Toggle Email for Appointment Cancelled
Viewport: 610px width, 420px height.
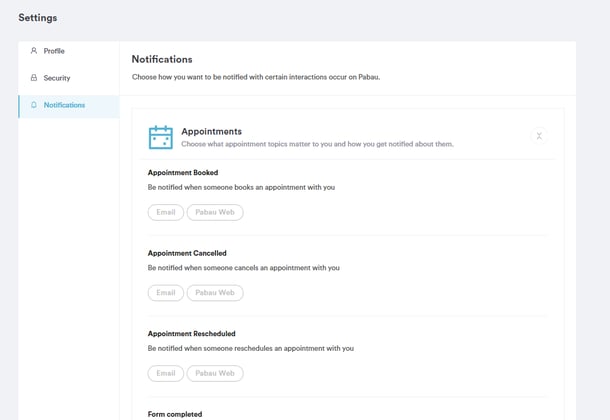coord(165,293)
